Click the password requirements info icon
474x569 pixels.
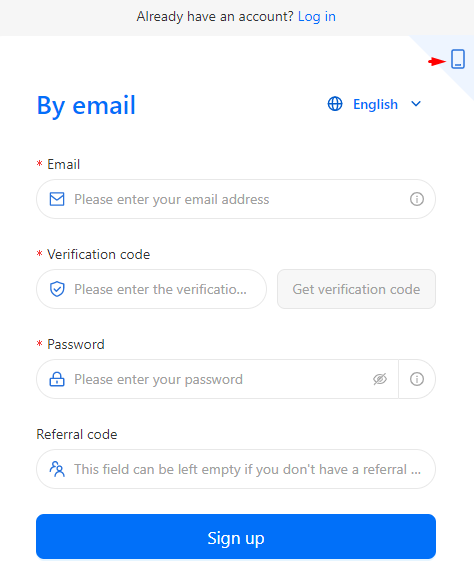(417, 379)
